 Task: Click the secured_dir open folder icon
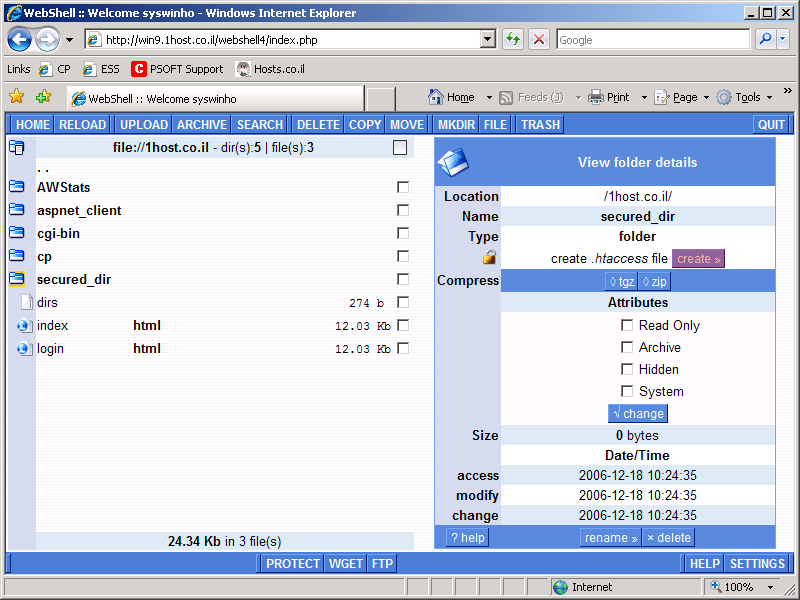pyautogui.click(x=16, y=279)
